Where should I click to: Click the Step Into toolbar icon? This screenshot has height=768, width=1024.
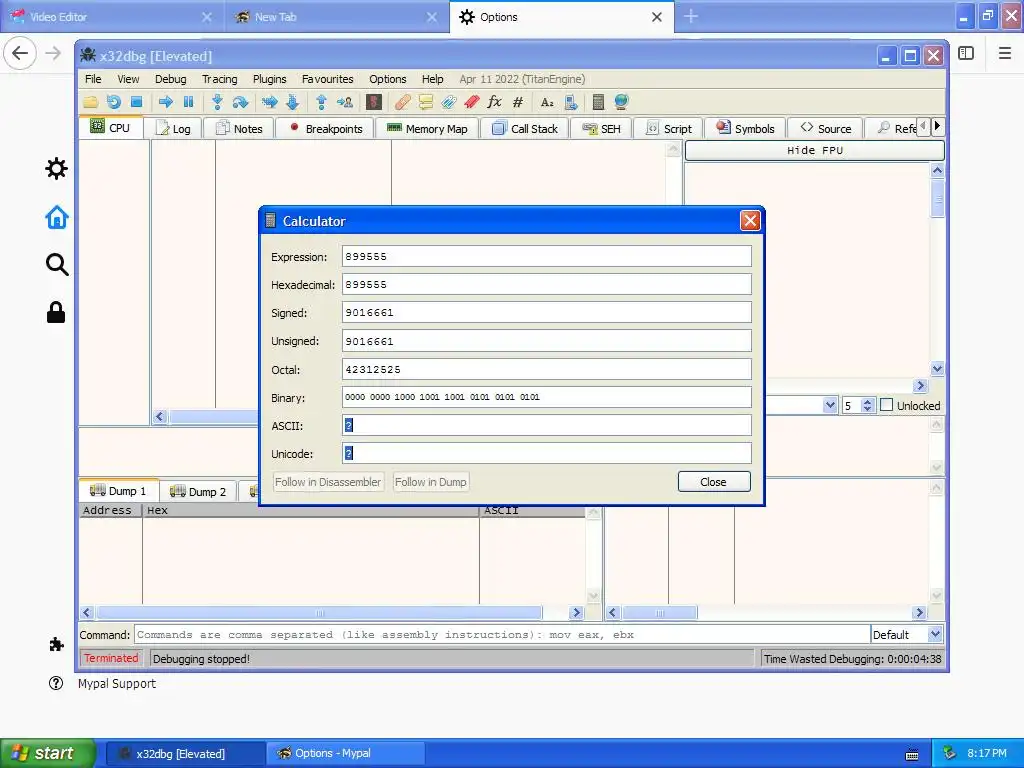(217, 102)
